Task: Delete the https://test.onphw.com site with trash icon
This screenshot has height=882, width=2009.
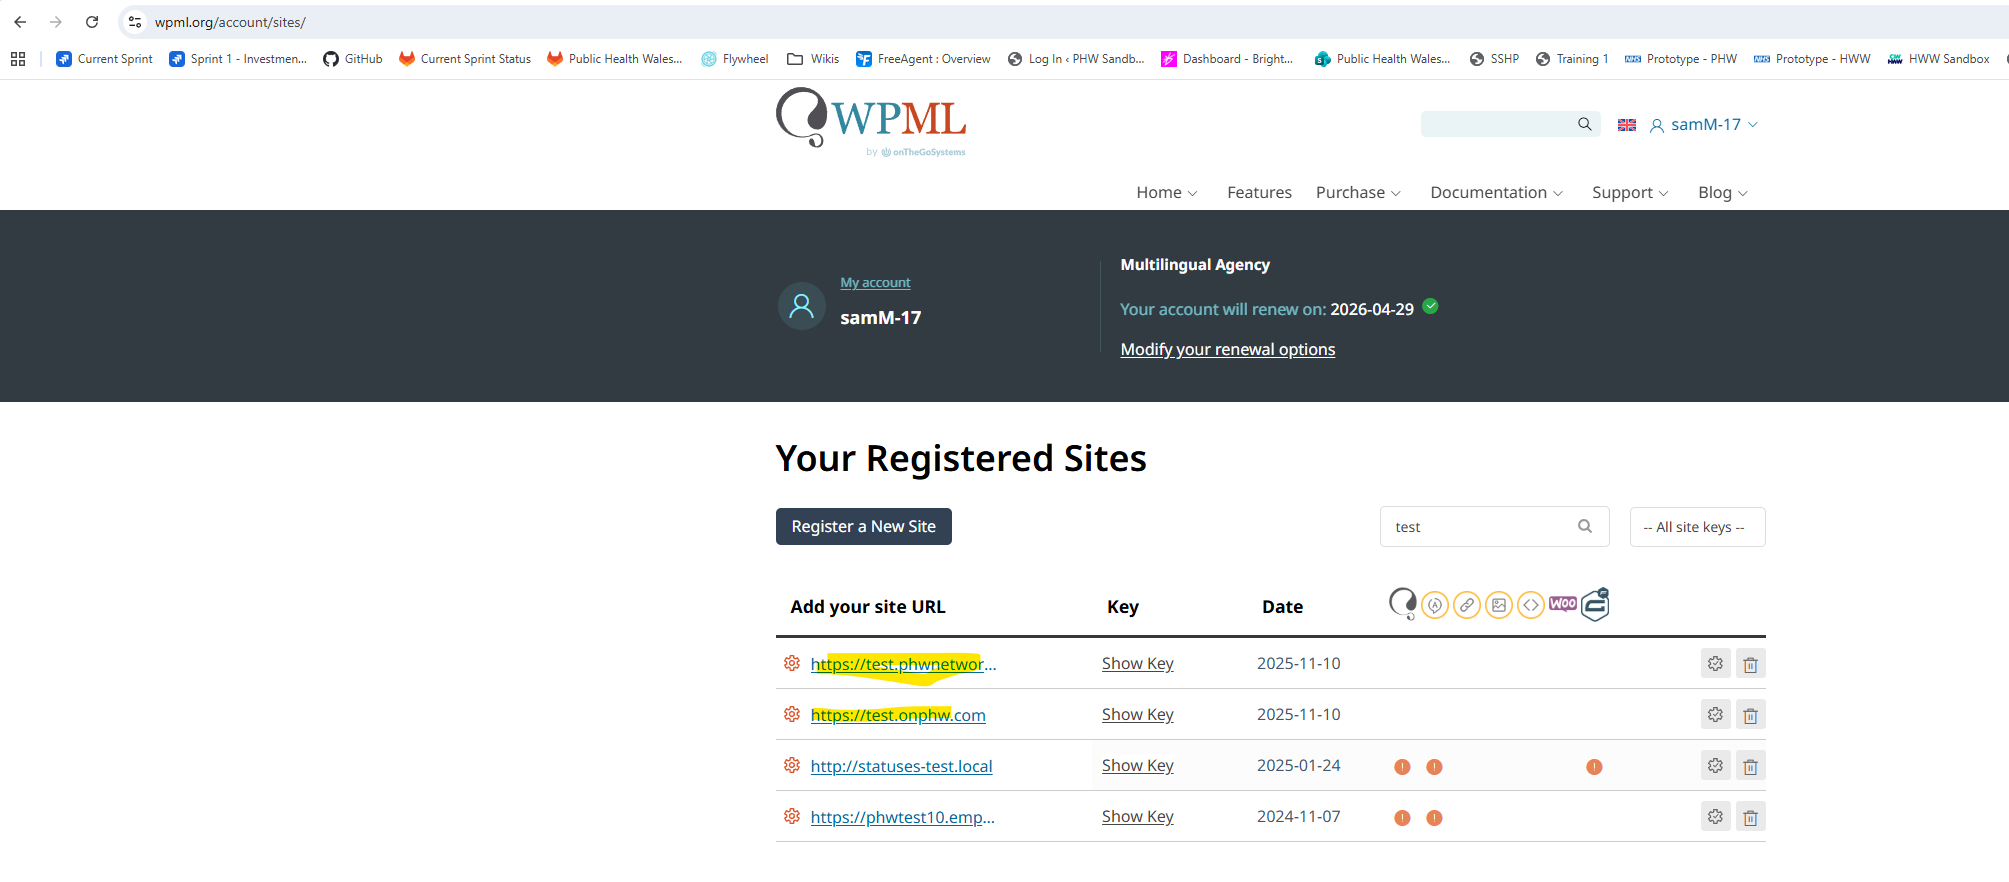Action: [1750, 715]
